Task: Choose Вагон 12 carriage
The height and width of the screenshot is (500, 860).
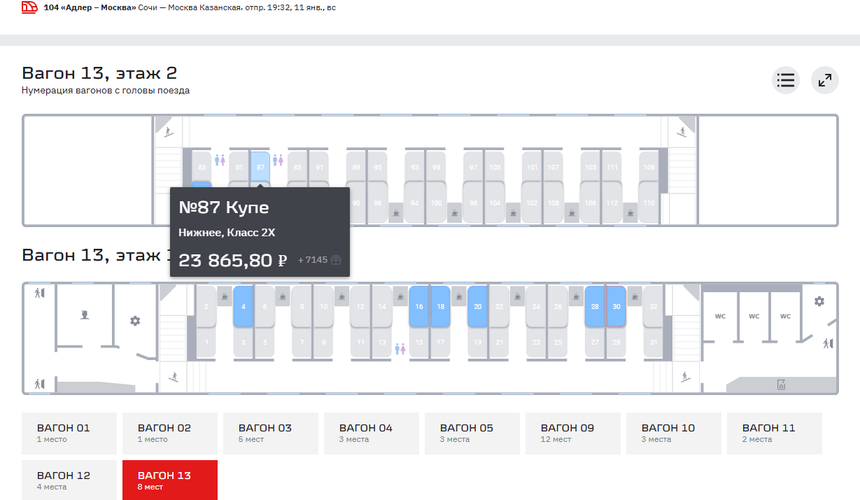Action: coord(69,480)
